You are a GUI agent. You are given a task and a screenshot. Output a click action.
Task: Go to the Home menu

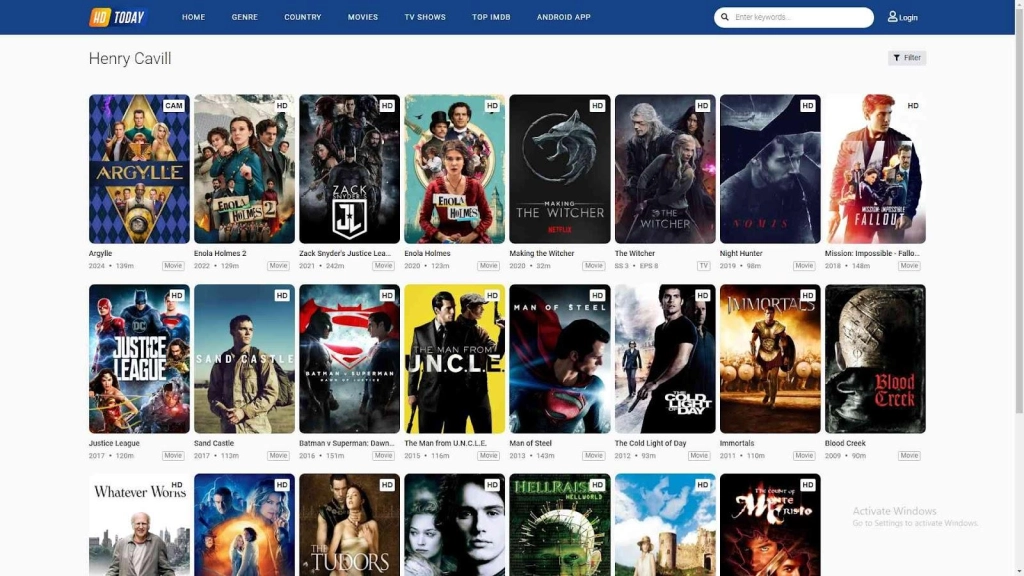pos(193,17)
